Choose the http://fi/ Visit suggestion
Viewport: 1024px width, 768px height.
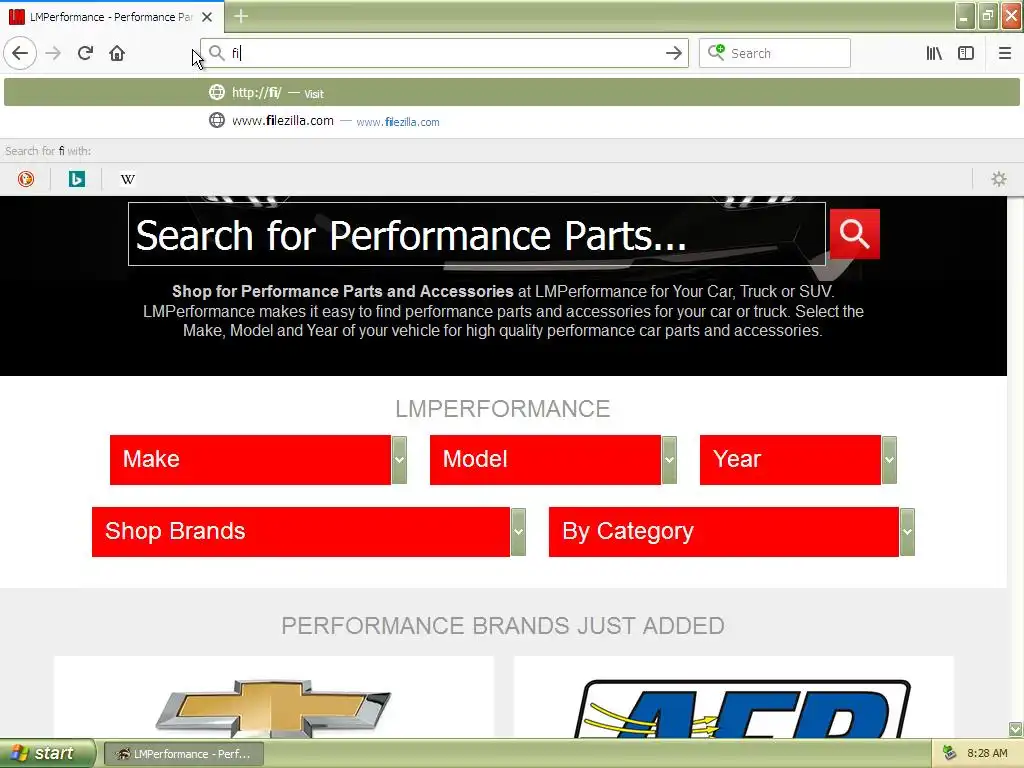pyautogui.click(x=511, y=93)
